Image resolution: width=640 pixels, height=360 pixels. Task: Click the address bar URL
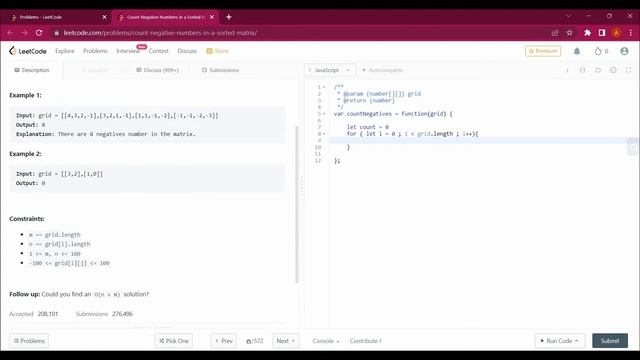(160, 33)
